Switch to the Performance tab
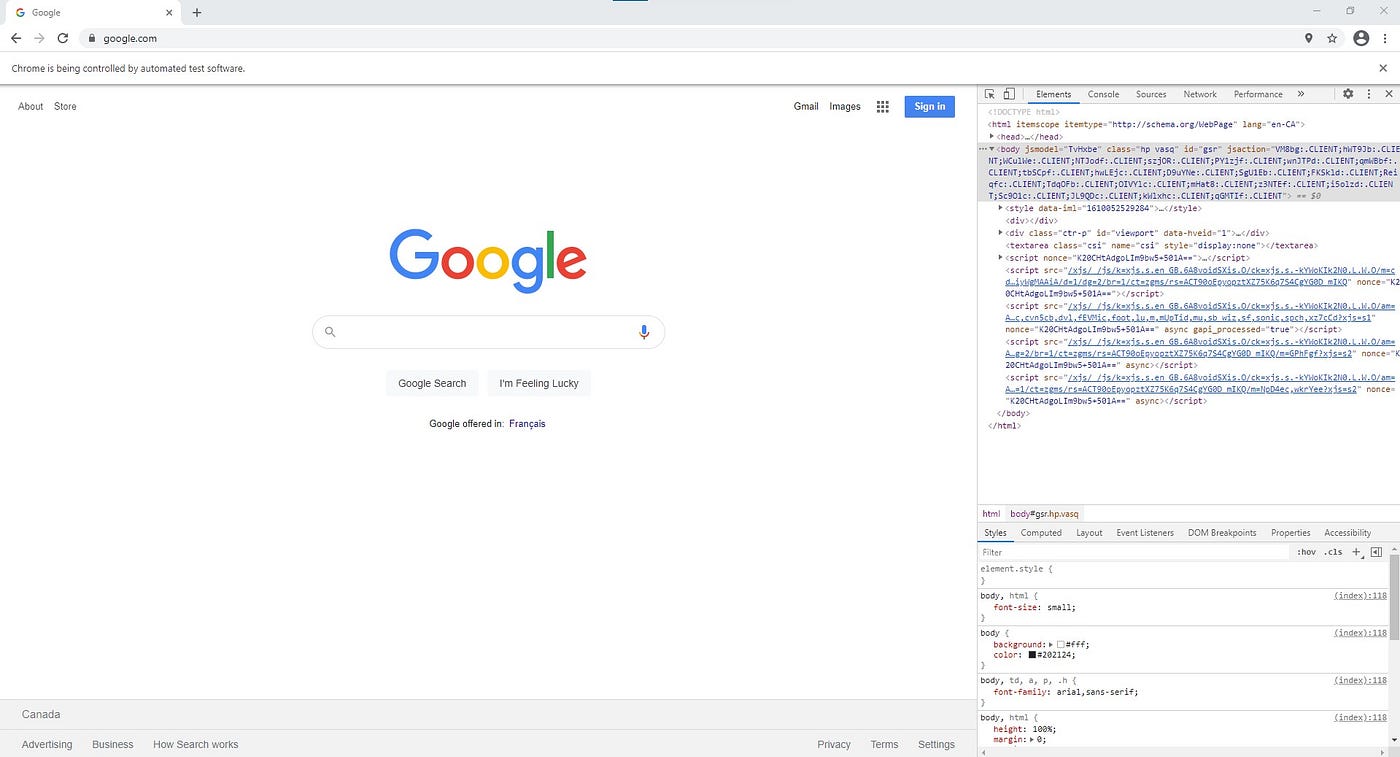Viewport: 1400px width, 757px height. (1258, 94)
